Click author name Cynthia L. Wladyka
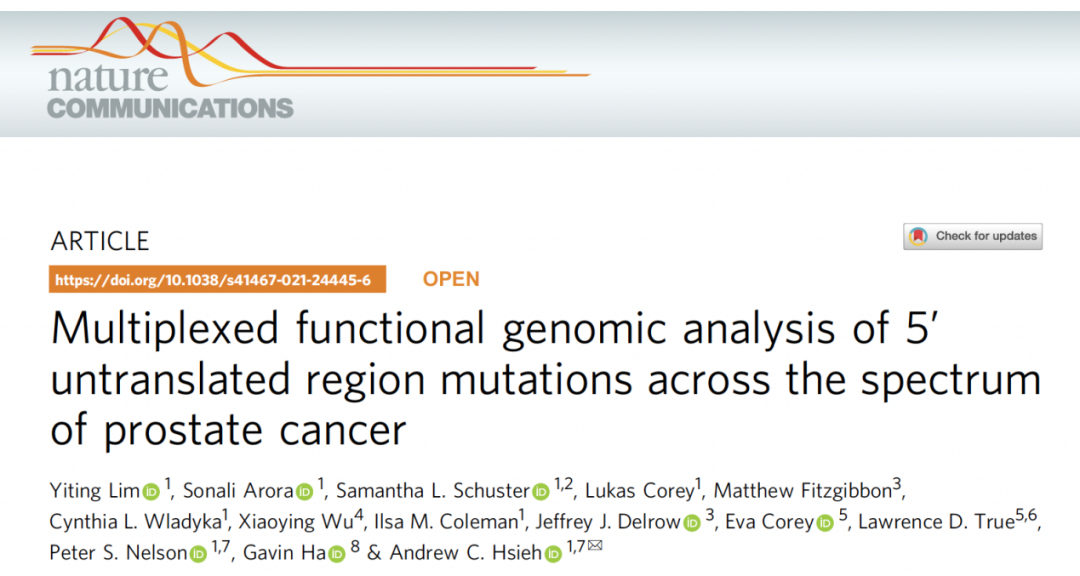 [x=135, y=522]
